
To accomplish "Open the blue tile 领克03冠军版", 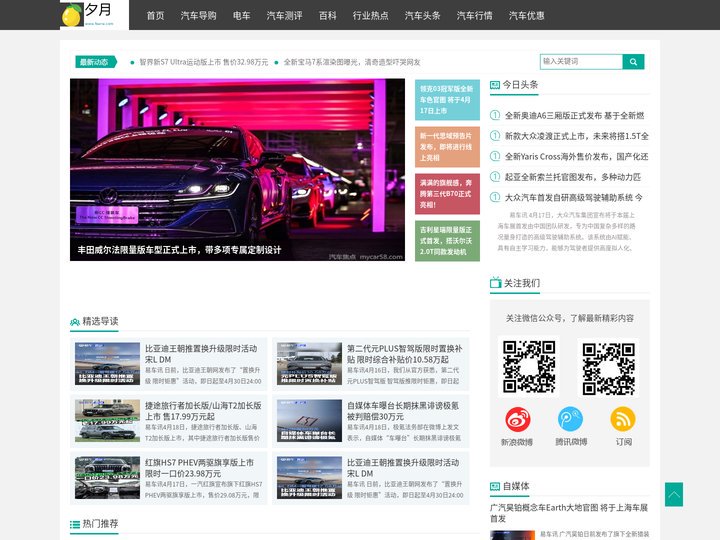I will point(447,100).
